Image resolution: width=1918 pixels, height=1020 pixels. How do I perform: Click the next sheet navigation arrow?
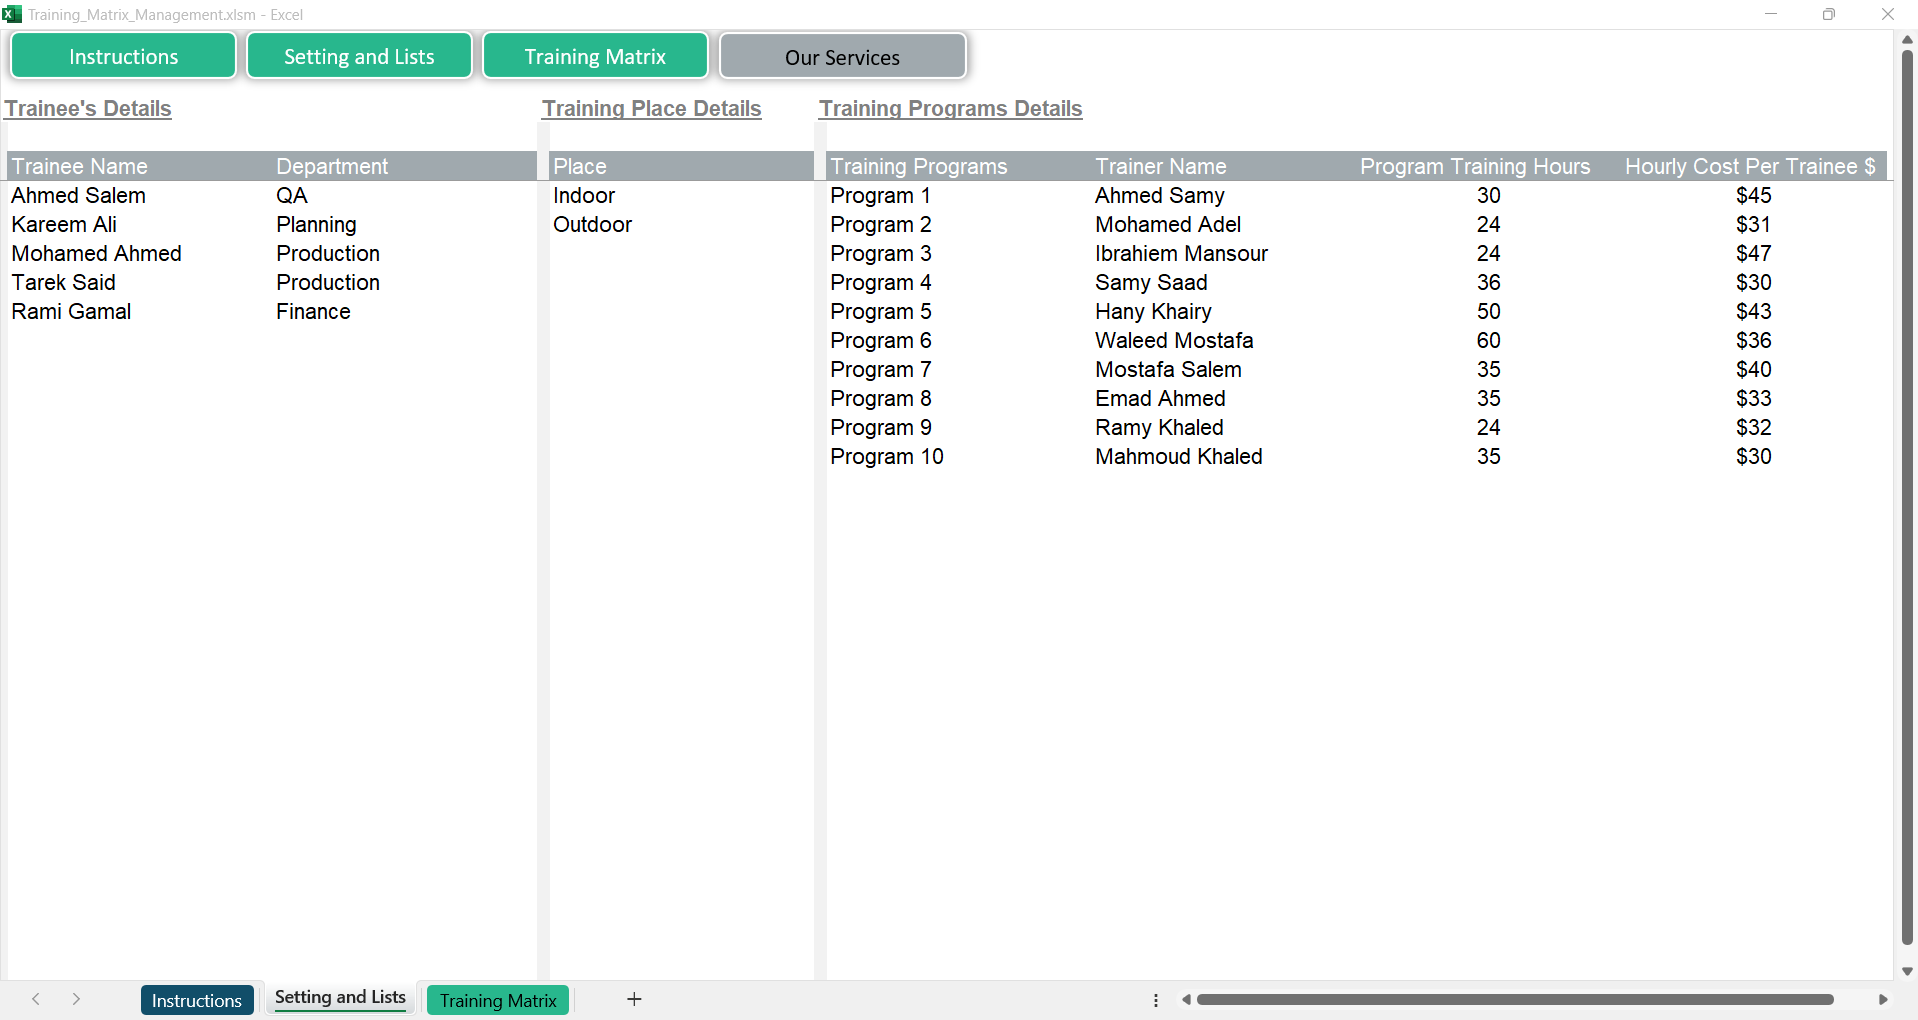pyautogui.click(x=76, y=999)
